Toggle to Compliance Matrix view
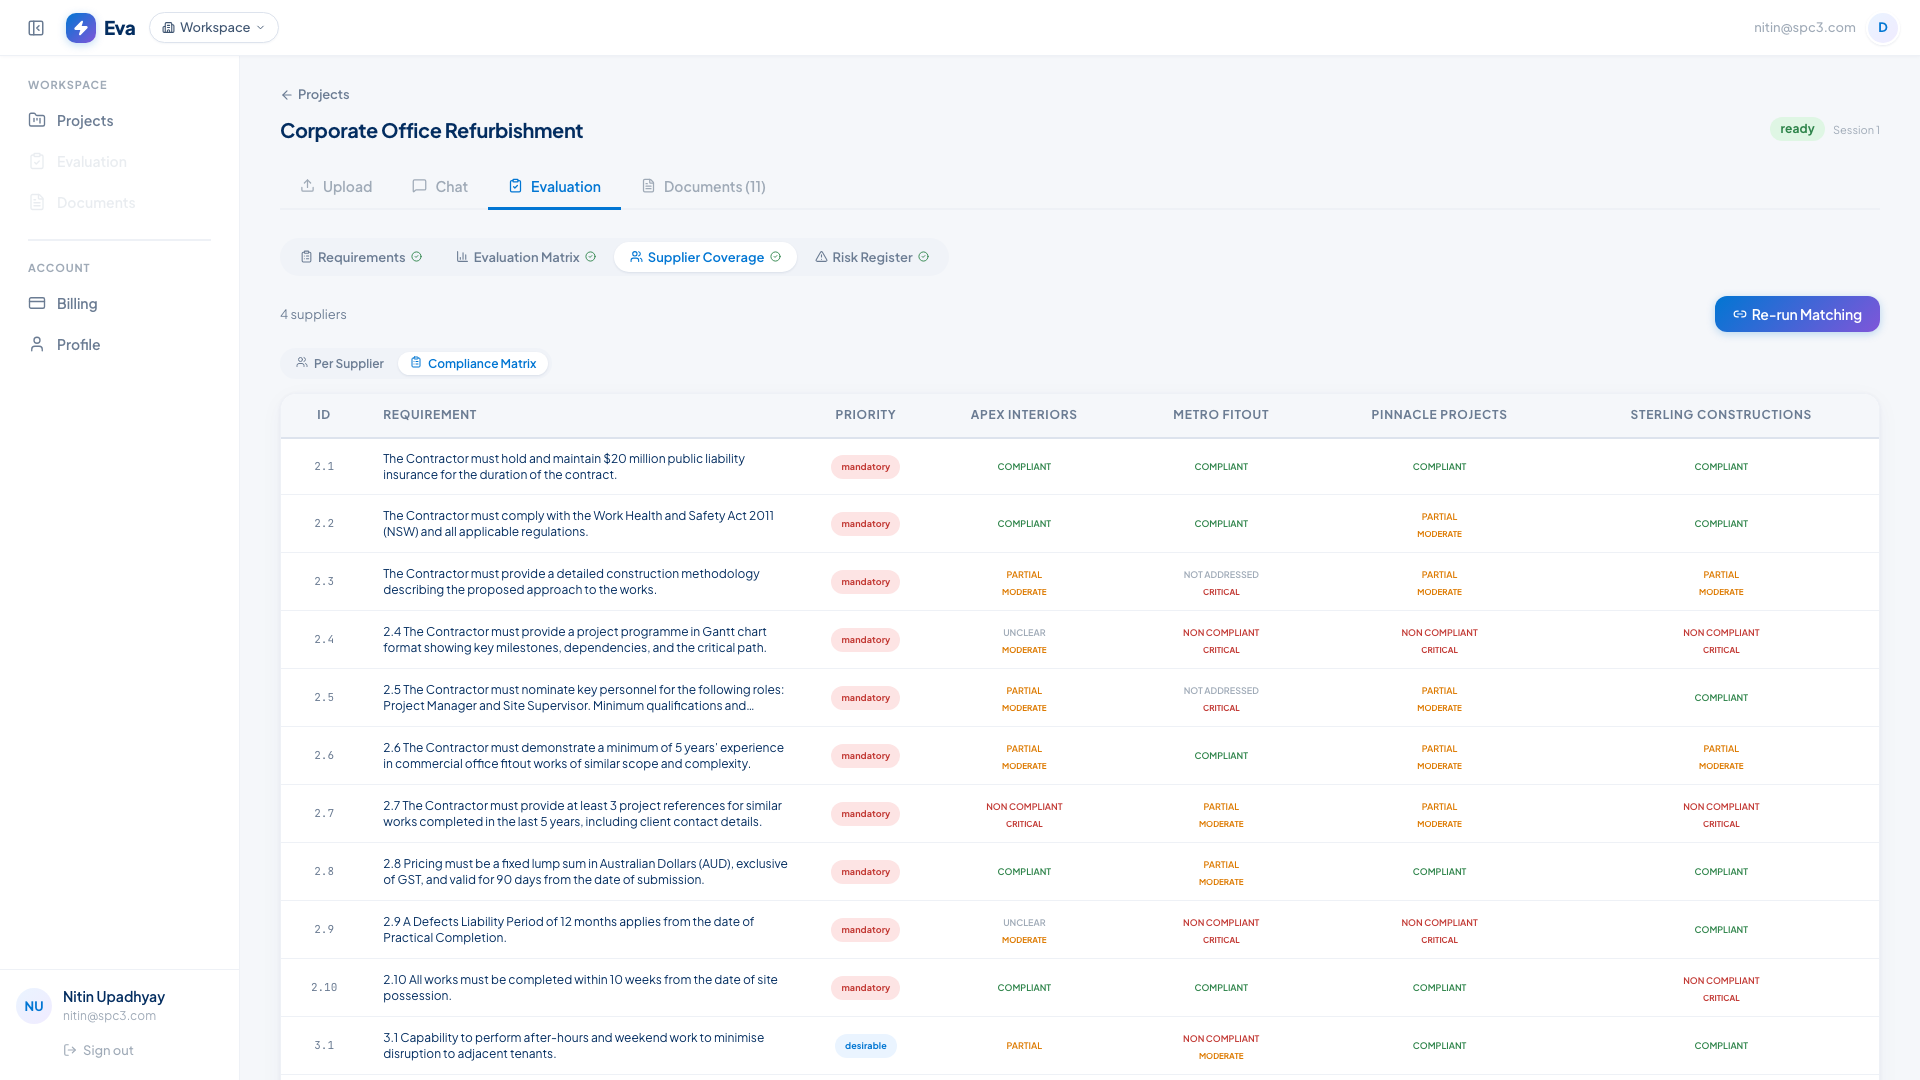The image size is (1920, 1080). (473, 364)
